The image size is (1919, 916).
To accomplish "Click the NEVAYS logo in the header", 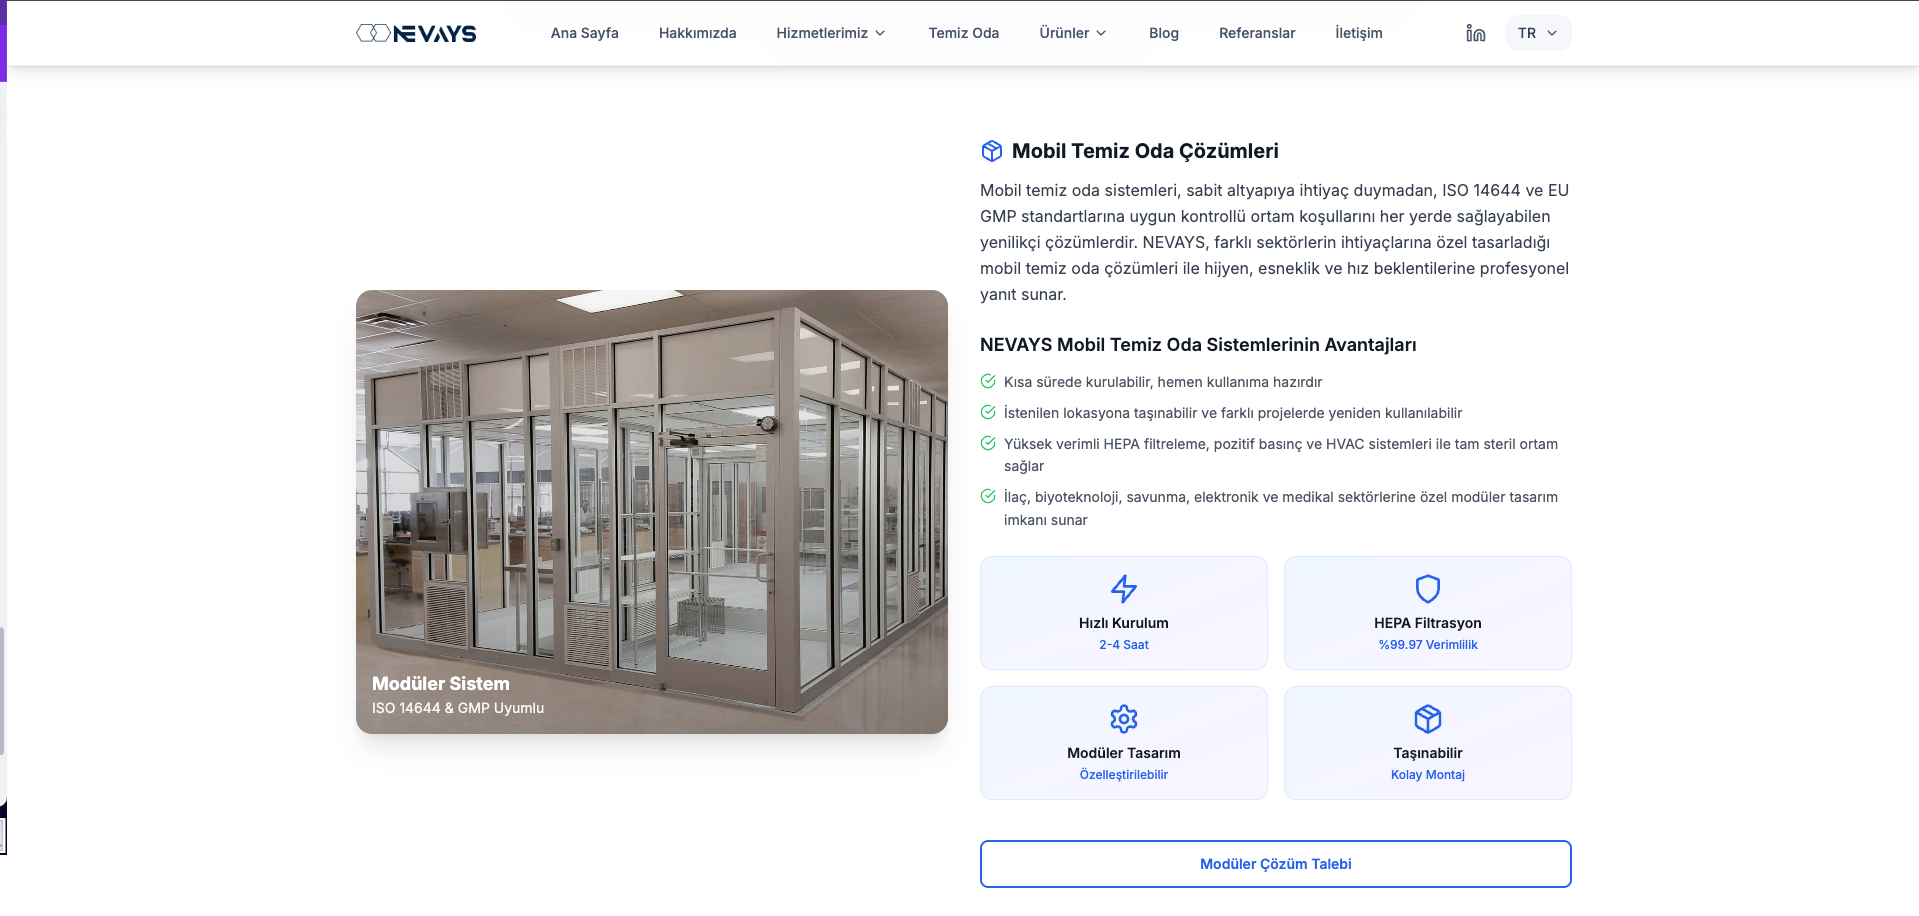I will 416,33.
